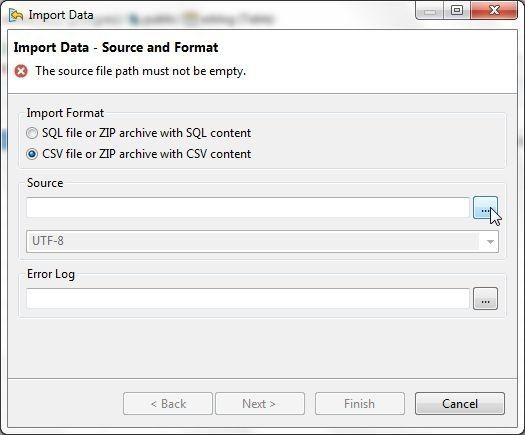Screen dimensions: 525x435
Task: Open the Error Log browse button
Action: click(485, 298)
